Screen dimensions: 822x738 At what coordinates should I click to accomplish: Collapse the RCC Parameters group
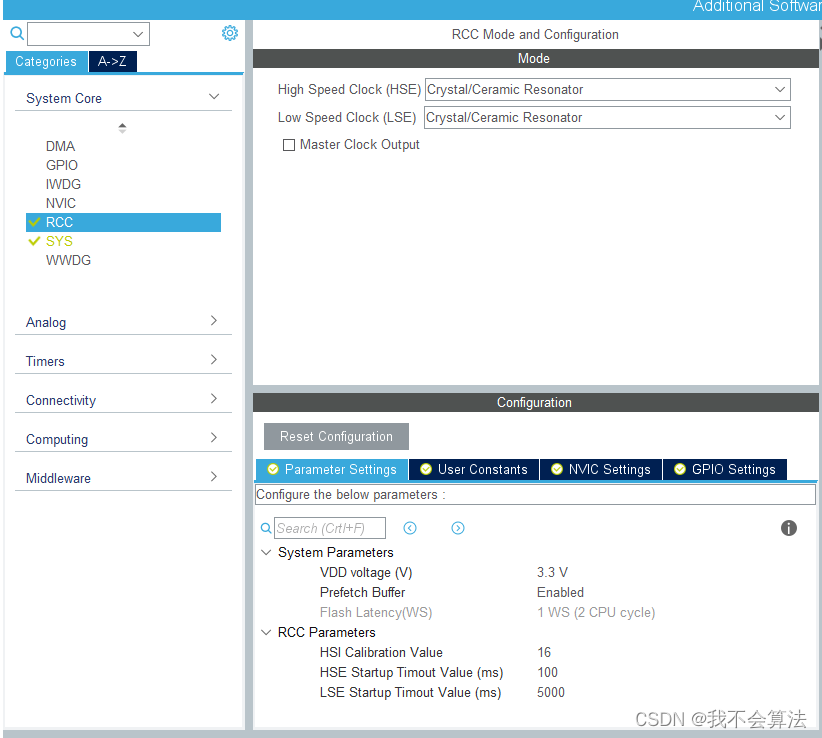pyautogui.click(x=266, y=632)
